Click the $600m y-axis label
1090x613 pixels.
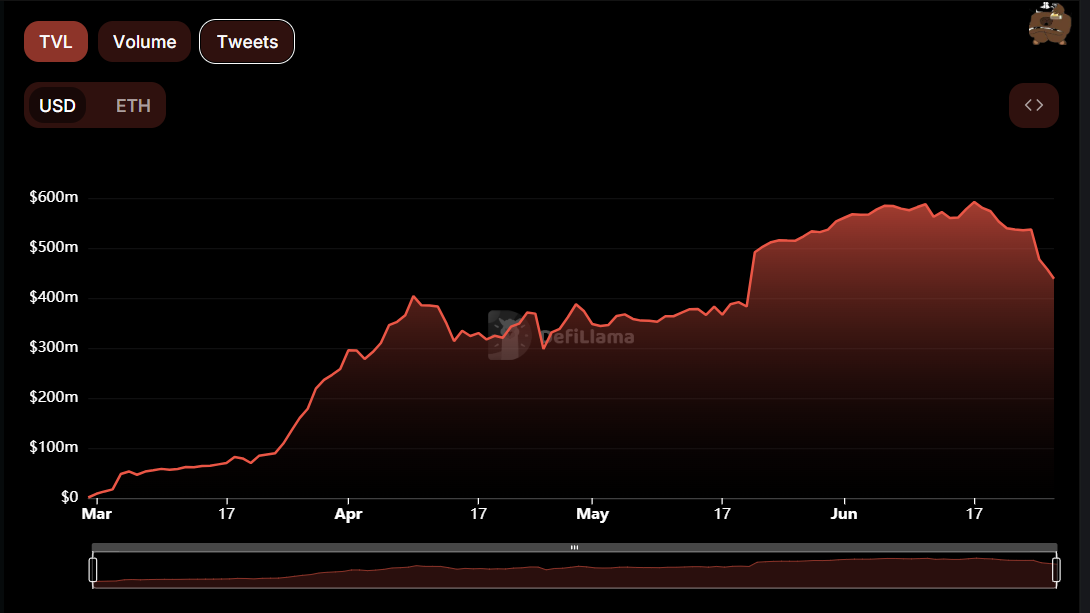54,197
